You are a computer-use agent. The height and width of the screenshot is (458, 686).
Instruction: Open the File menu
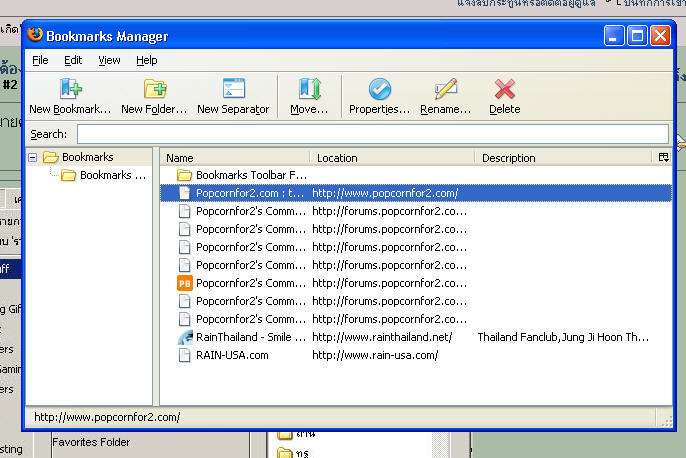pos(40,60)
